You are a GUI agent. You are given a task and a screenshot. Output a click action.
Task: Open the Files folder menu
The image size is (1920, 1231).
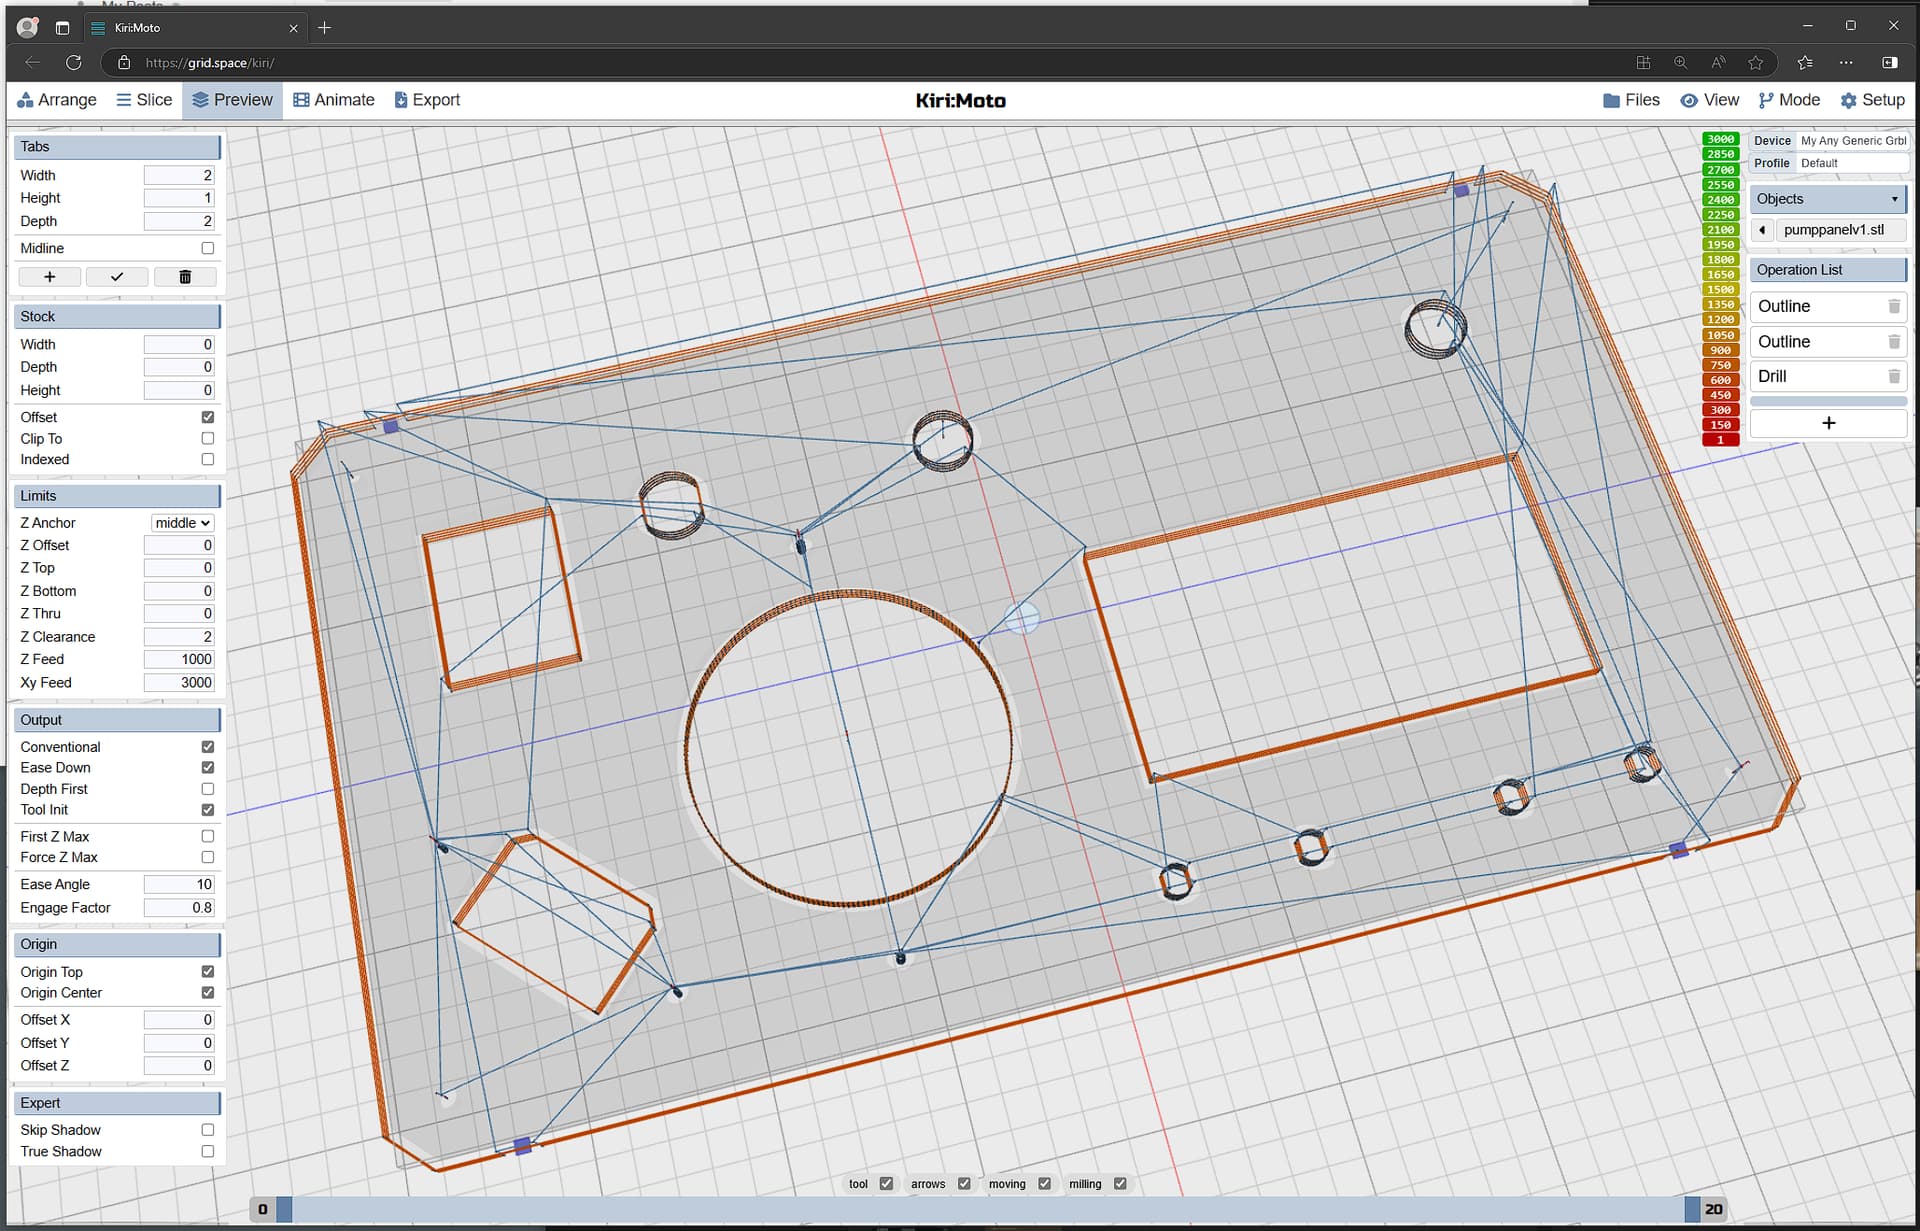pos(1630,100)
